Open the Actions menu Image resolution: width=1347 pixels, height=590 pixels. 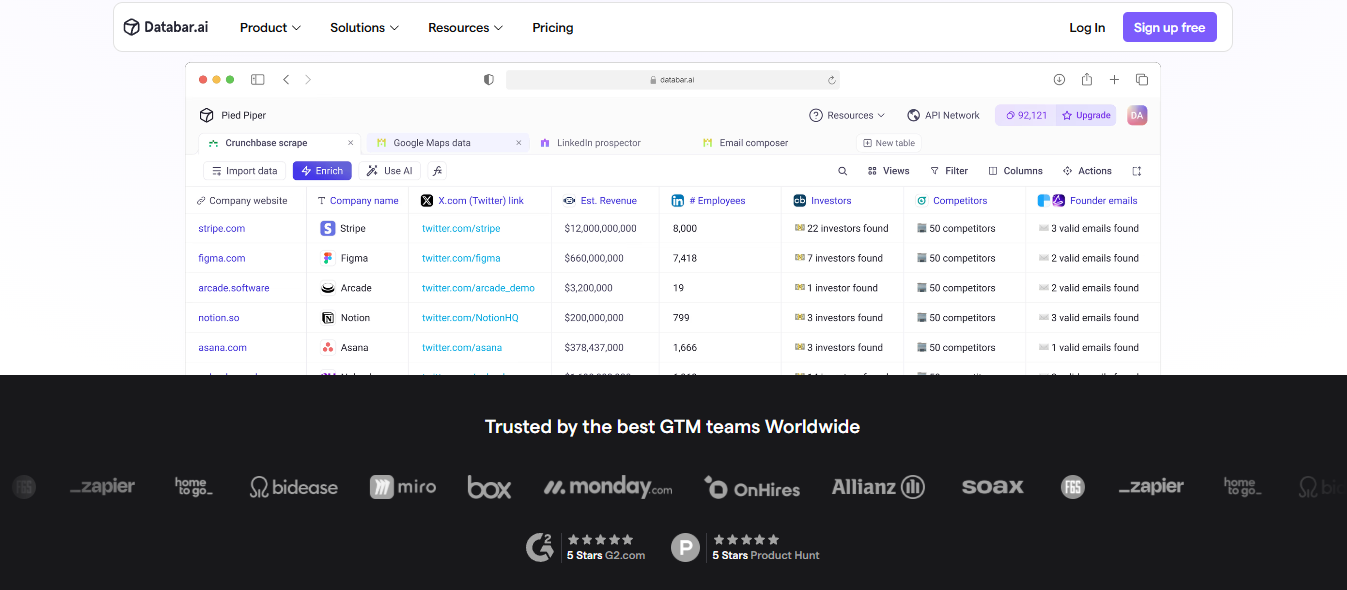1087,171
